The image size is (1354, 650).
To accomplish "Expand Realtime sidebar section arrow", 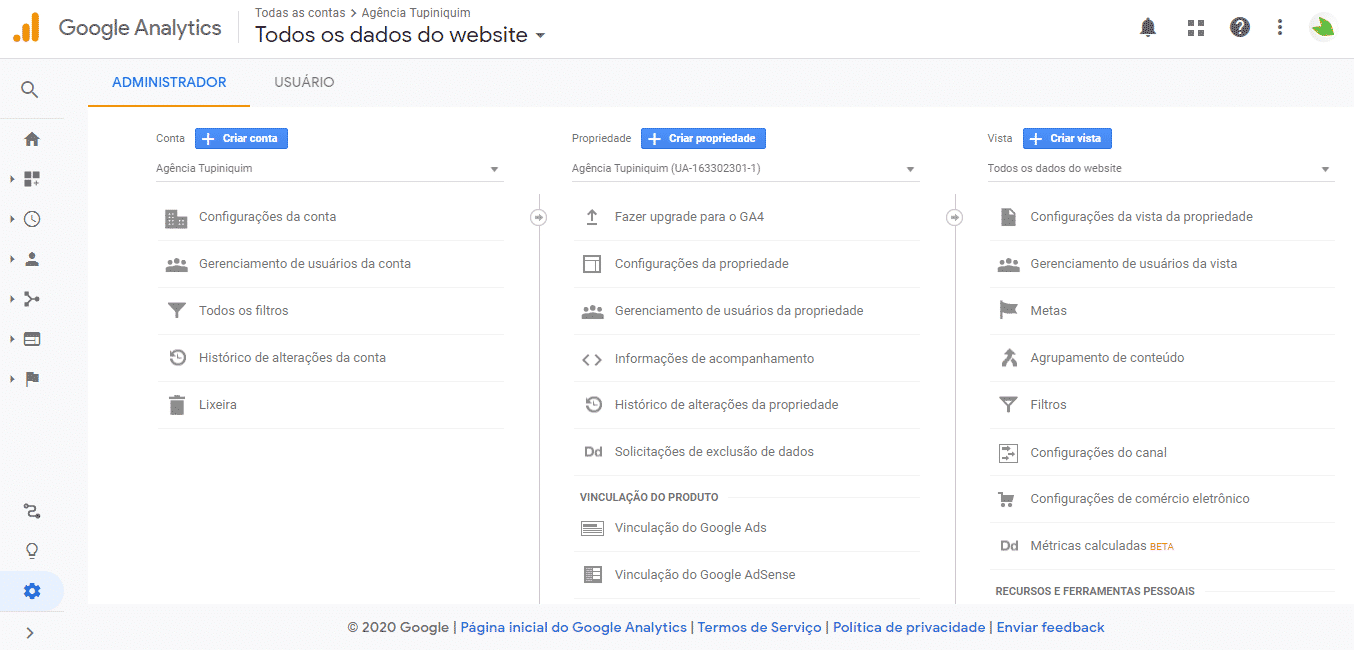I will 13,219.
